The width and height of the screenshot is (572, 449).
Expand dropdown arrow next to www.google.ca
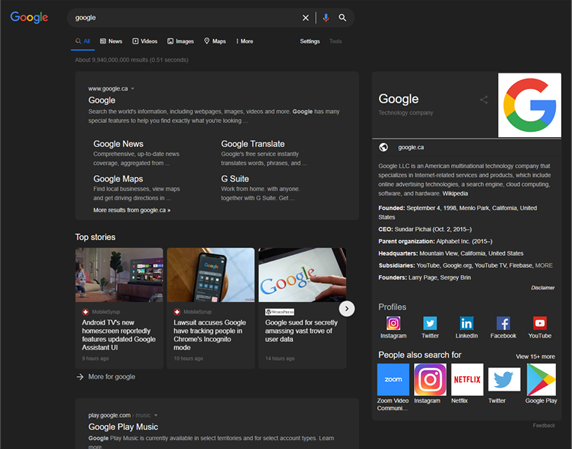click(132, 89)
